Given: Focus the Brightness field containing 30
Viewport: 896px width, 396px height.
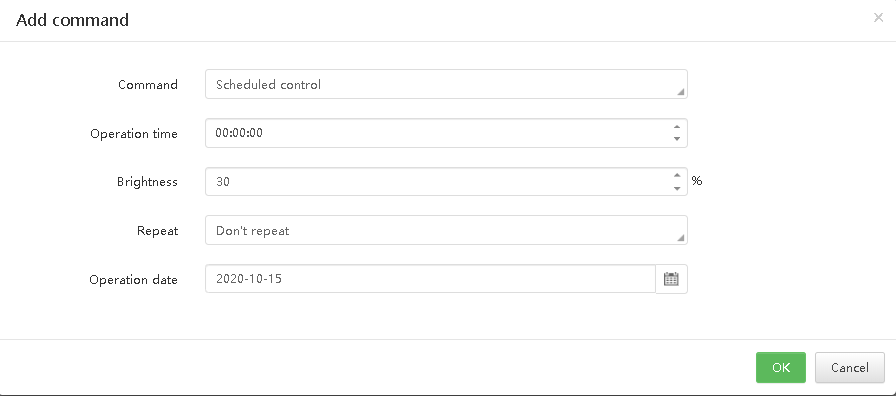Looking at the screenshot, I should [438, 182].
